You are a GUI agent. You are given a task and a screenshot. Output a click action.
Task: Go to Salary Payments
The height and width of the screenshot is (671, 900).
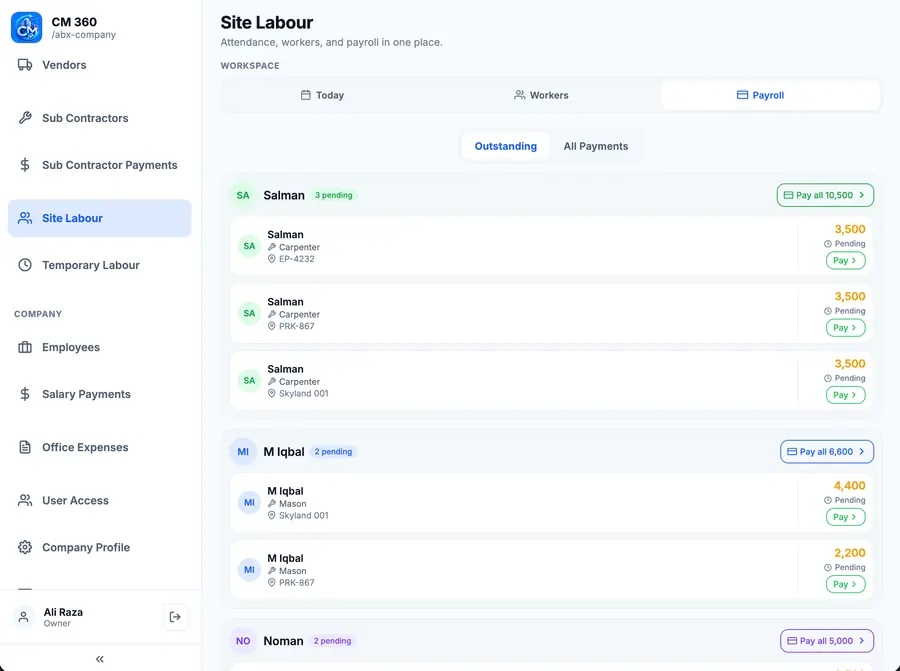(x=99, y=394)
